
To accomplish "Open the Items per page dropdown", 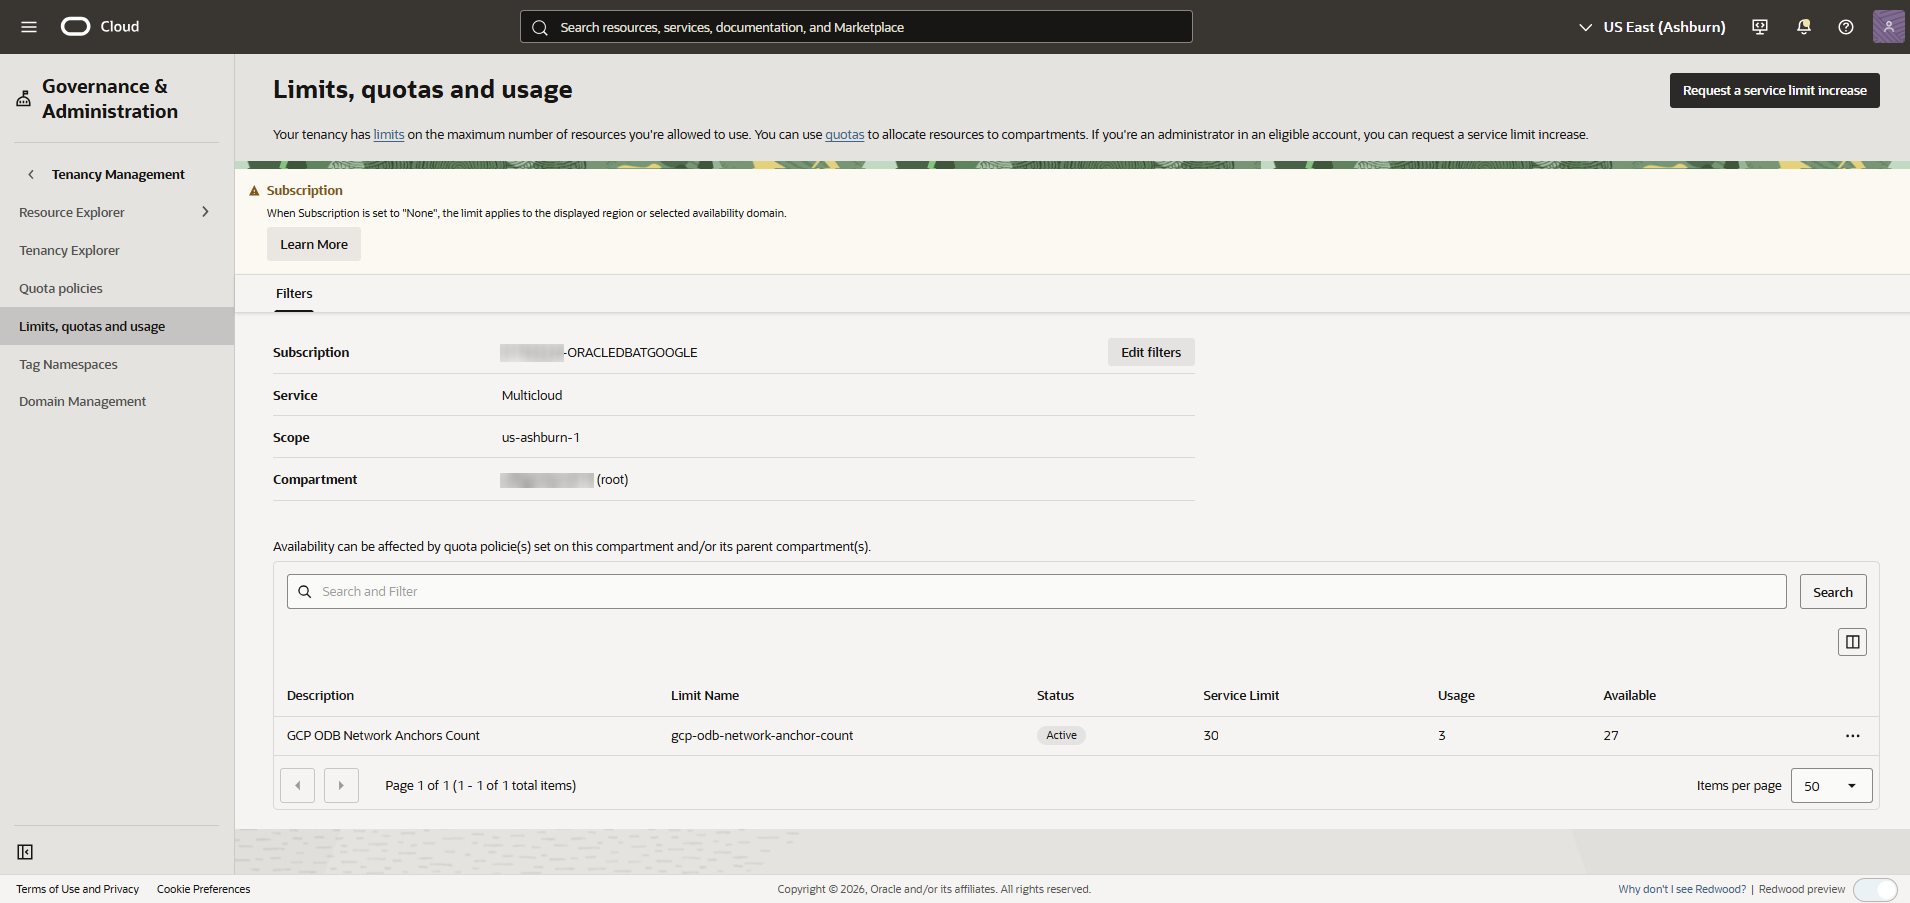I will pyautogui.click(x=1831, y=786).
